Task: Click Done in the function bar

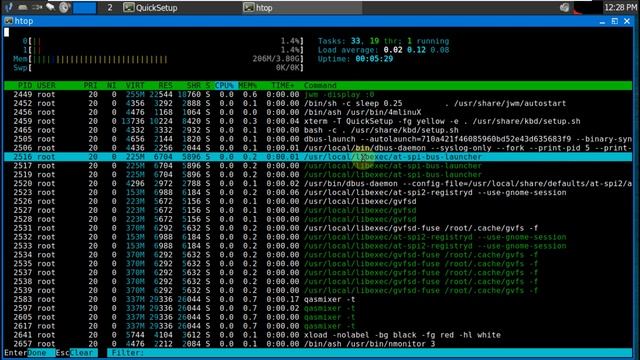Action: (37, 353)
